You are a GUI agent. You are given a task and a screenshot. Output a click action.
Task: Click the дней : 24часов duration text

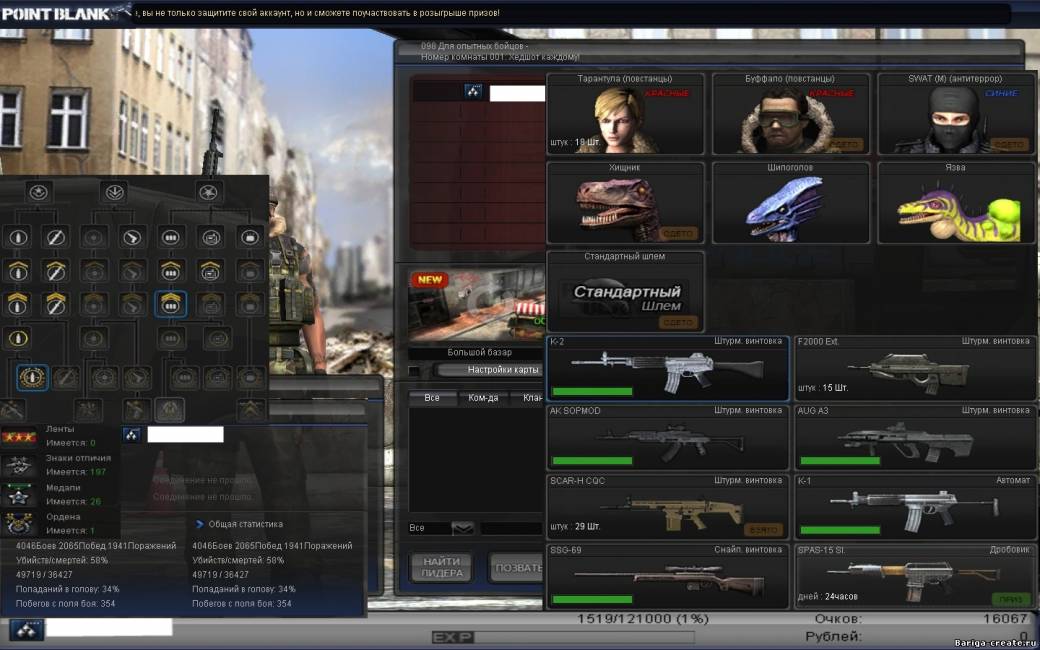(x=829, y=596)
